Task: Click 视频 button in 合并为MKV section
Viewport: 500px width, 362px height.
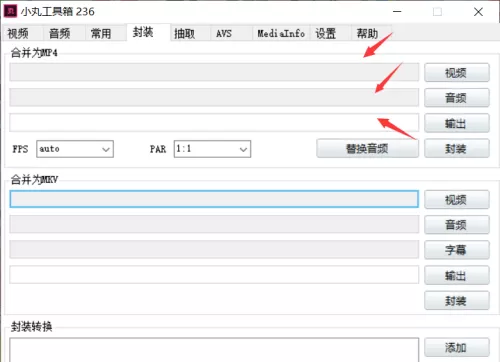Action: tap(457, 199)
